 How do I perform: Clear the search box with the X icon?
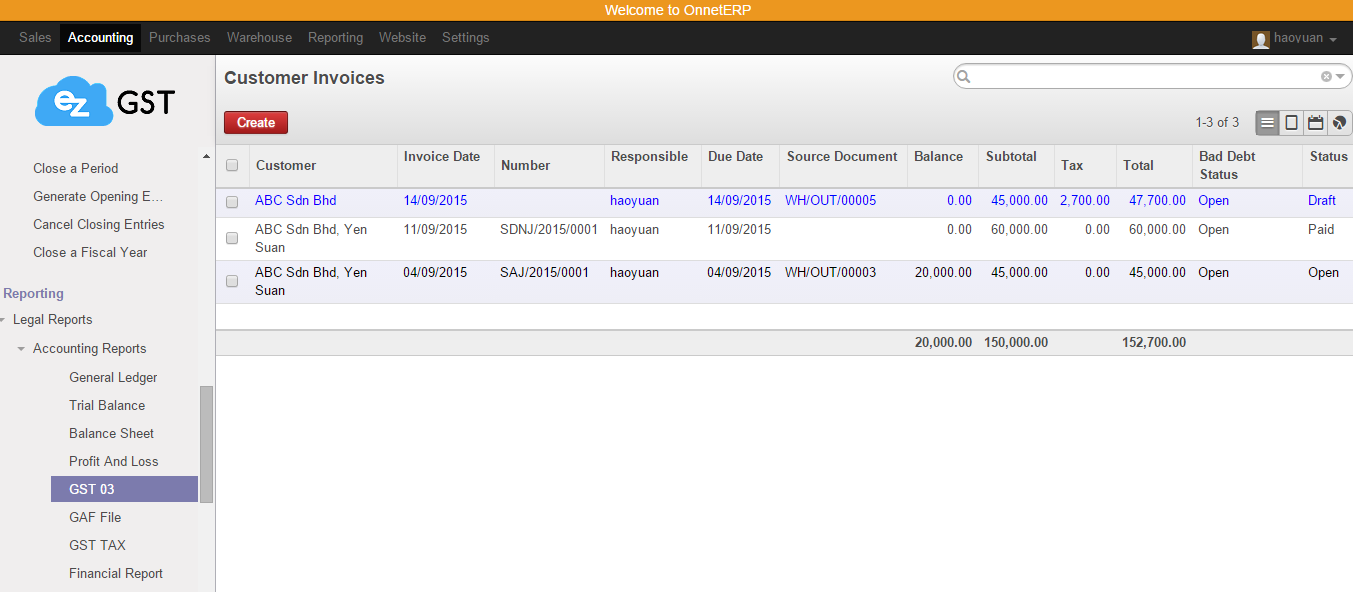1327,76
